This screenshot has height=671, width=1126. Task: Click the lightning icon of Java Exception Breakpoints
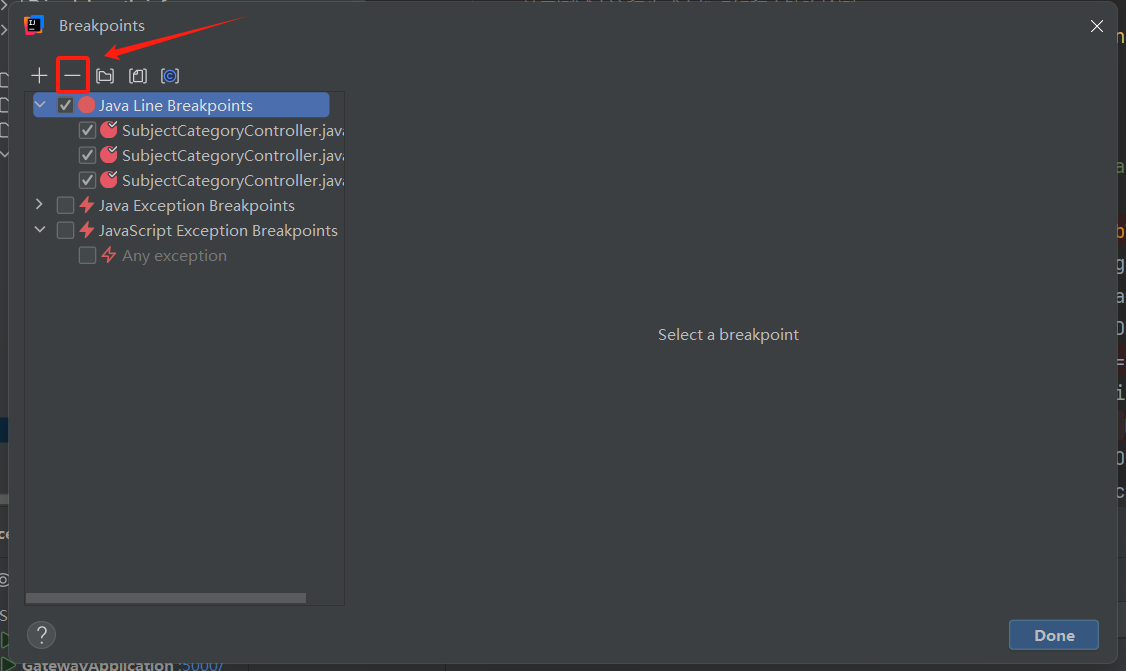[87, 205]
